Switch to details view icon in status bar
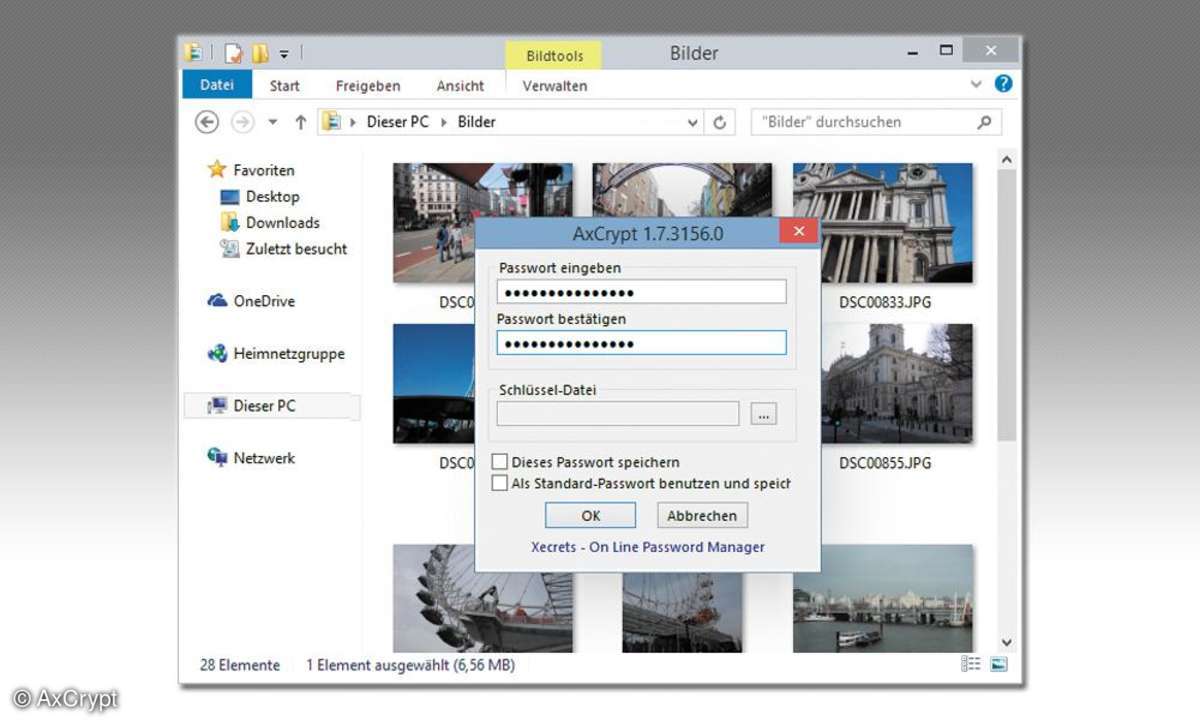 [x=970, y=664]
